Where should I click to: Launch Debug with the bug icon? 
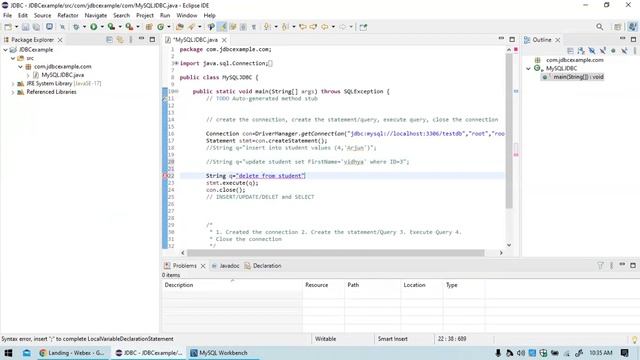pos(76,27)
